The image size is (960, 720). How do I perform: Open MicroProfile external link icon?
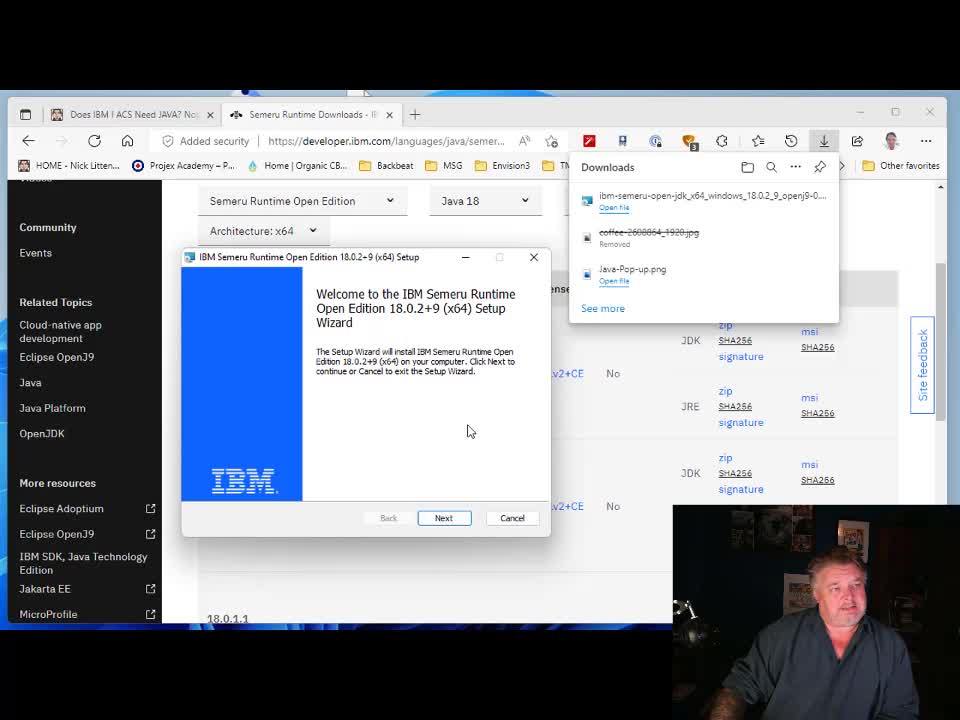[151, 613]
